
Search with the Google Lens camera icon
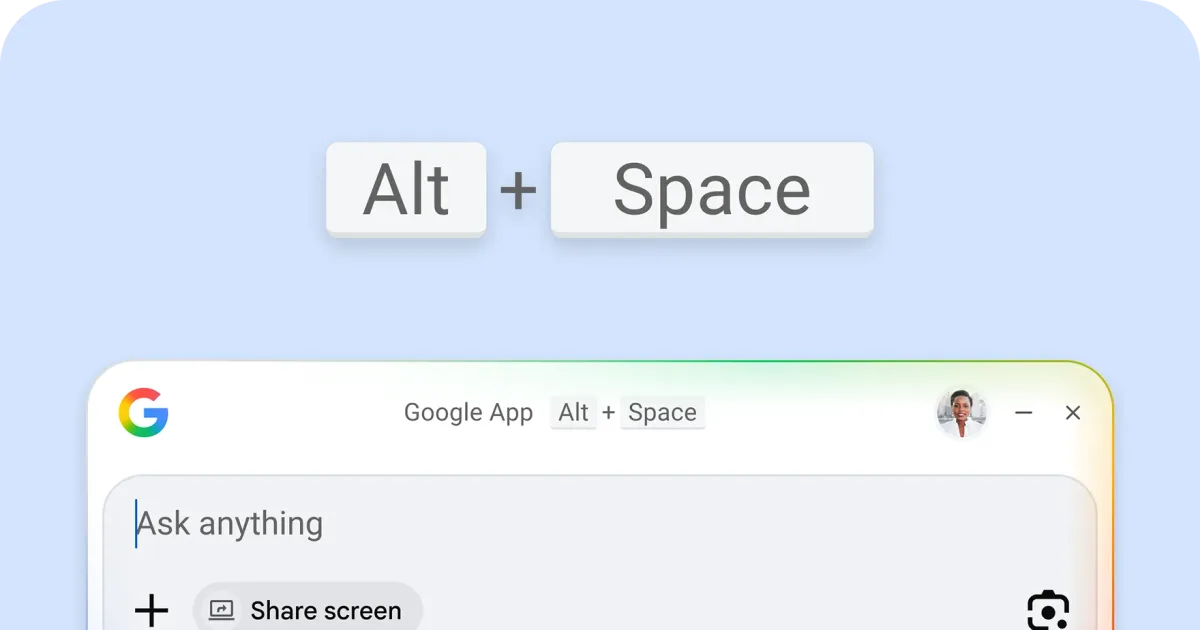click(1048, 610)
